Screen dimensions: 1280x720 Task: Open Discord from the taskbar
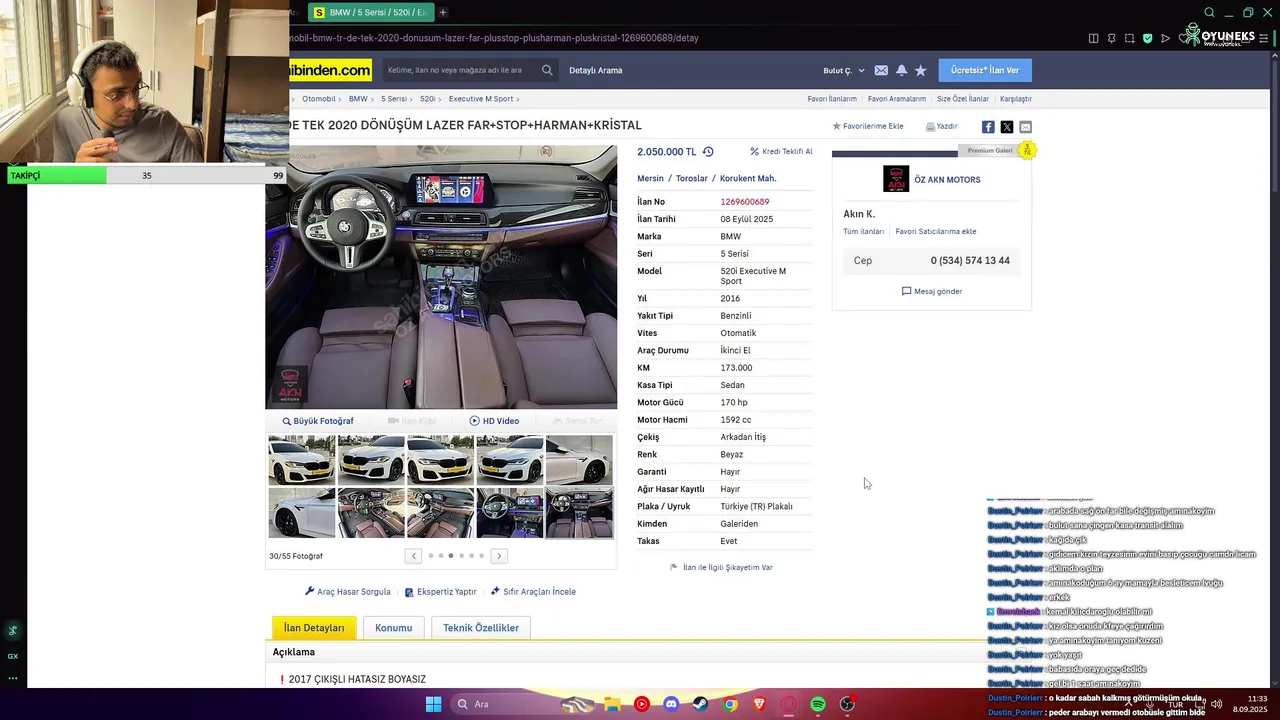[671, 704]
